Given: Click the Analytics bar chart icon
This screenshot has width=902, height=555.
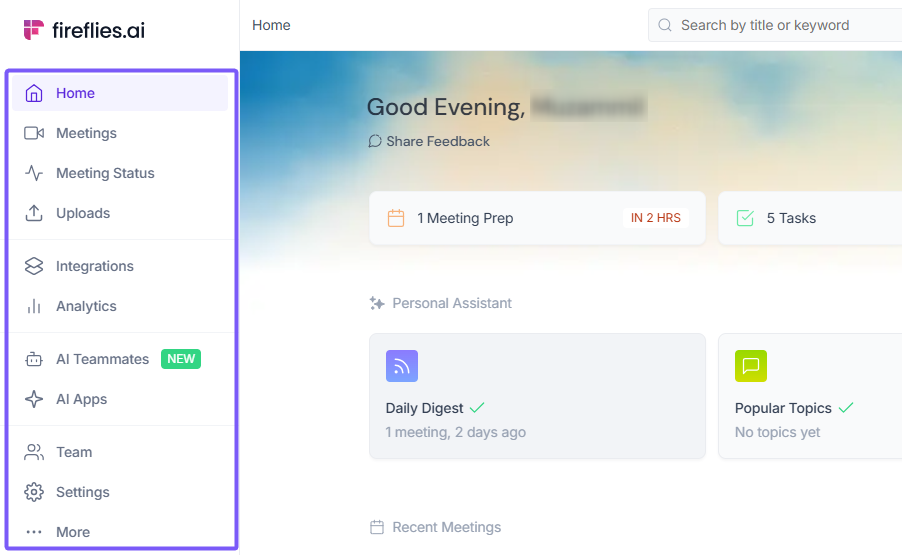Looking at the screenshot, I should tap(34, 306).
